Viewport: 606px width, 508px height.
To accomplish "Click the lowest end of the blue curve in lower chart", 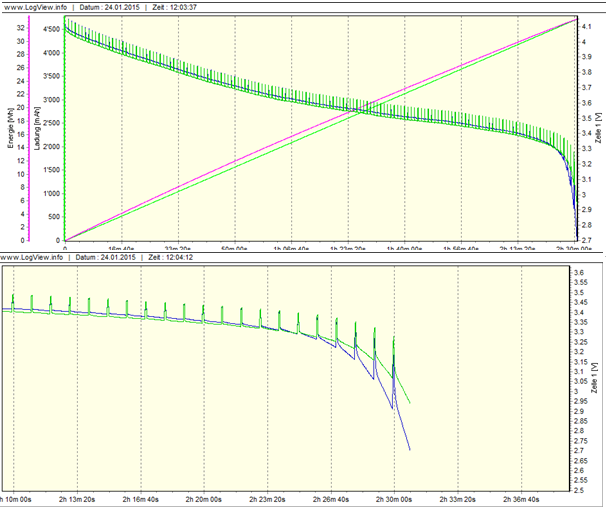I will [x=410, y=449].
